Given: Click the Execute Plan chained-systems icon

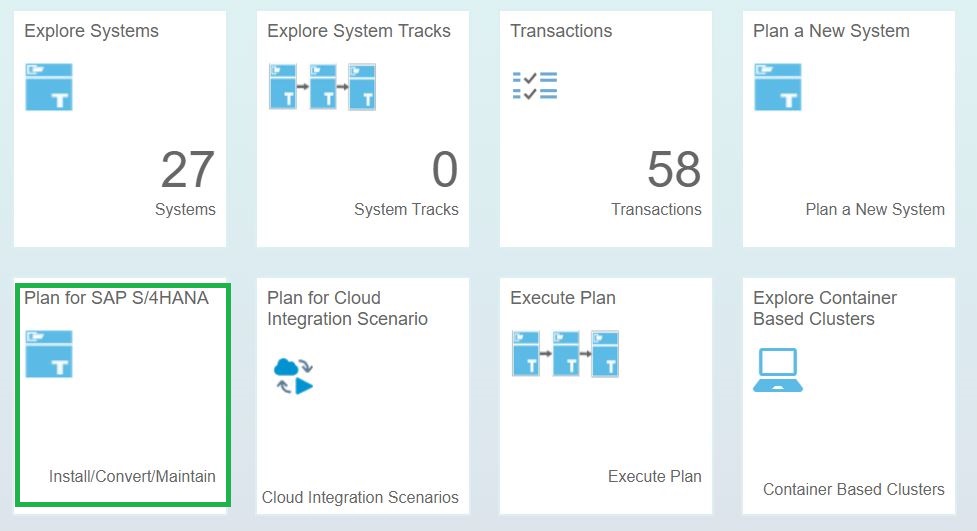Looking at the screenshot, I should 565,354.
